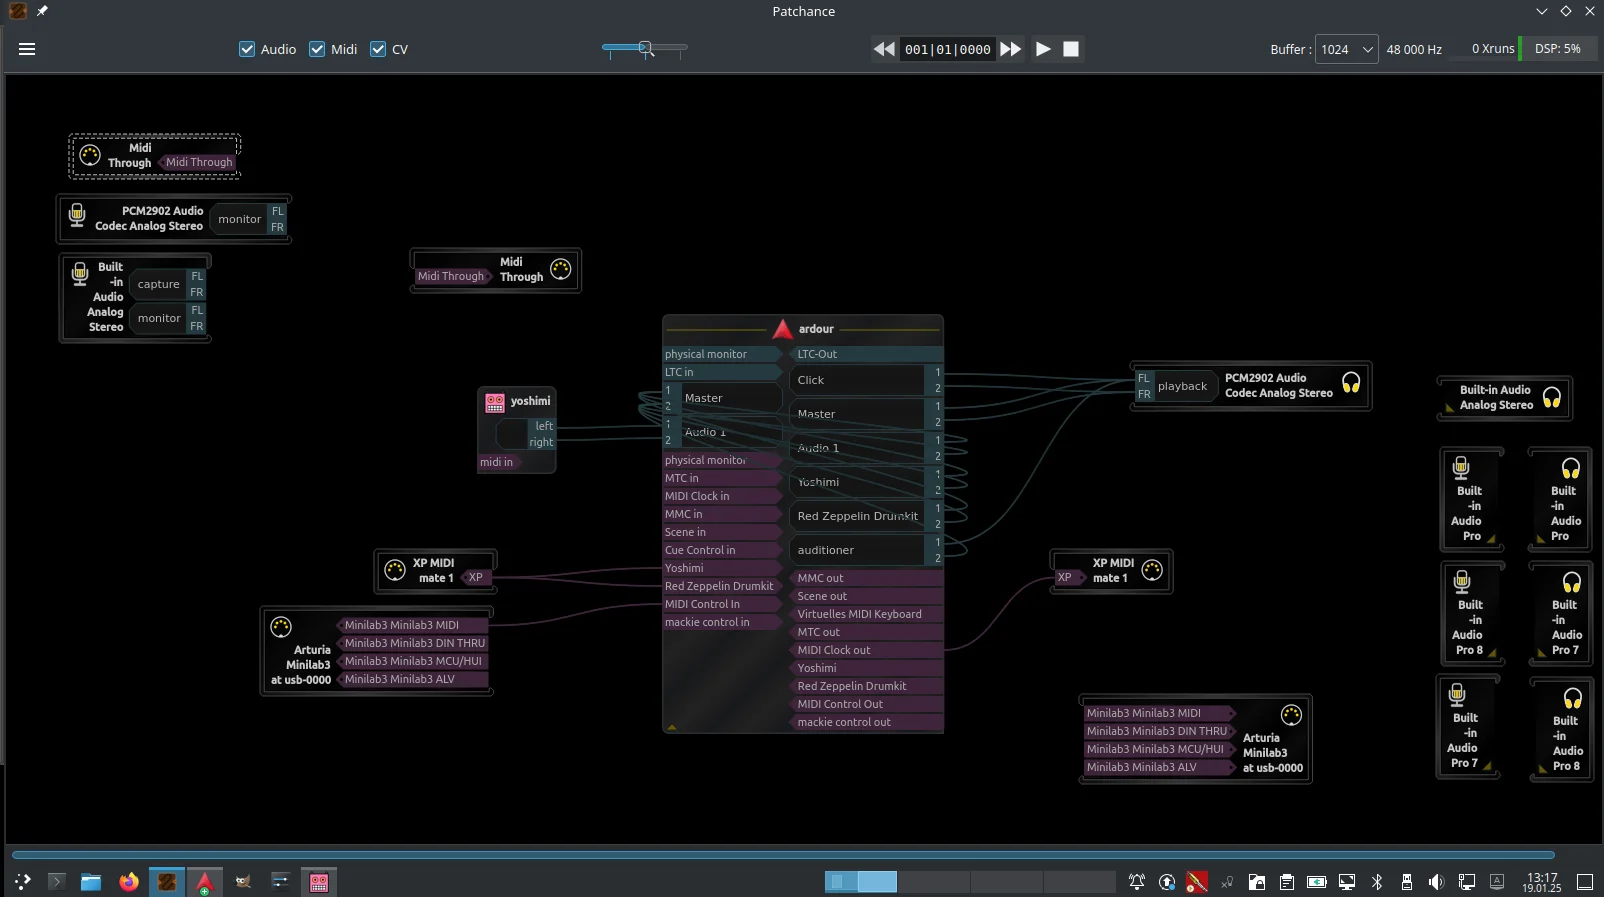Adjust the zoom slider in the toolbar
The image size is (1604, 897).
645,48
